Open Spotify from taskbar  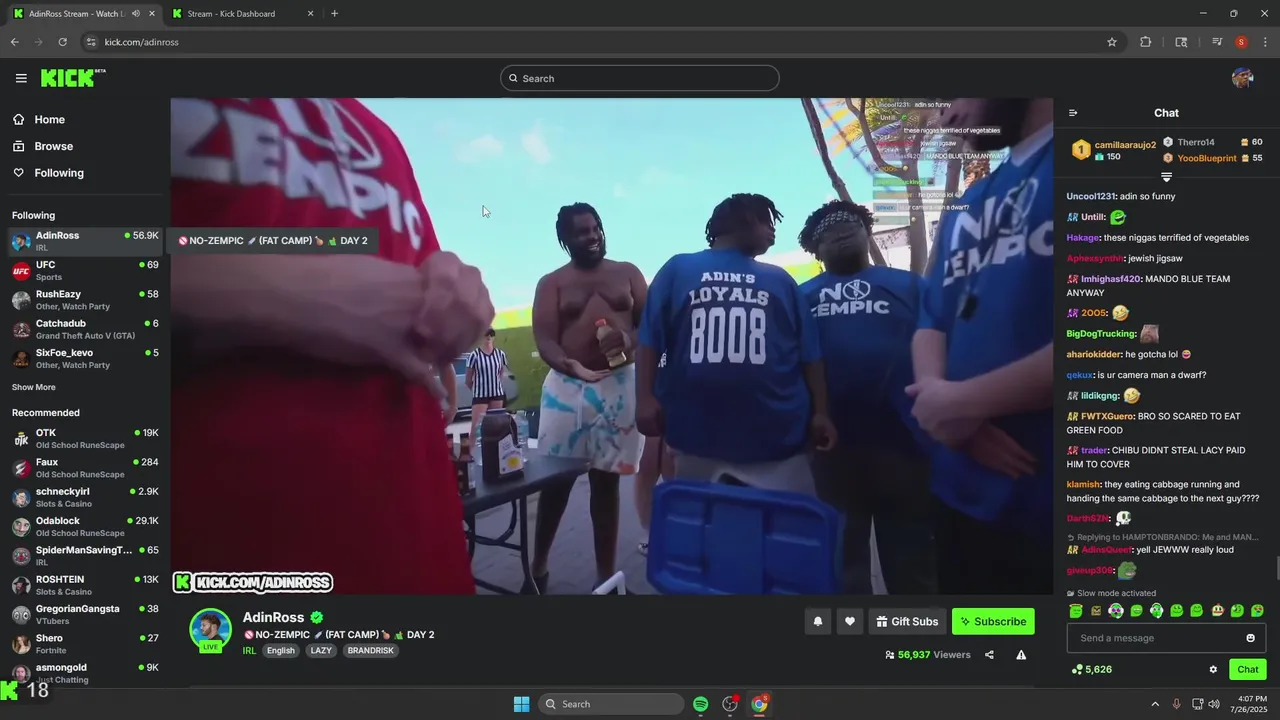[x=700, y=704]
